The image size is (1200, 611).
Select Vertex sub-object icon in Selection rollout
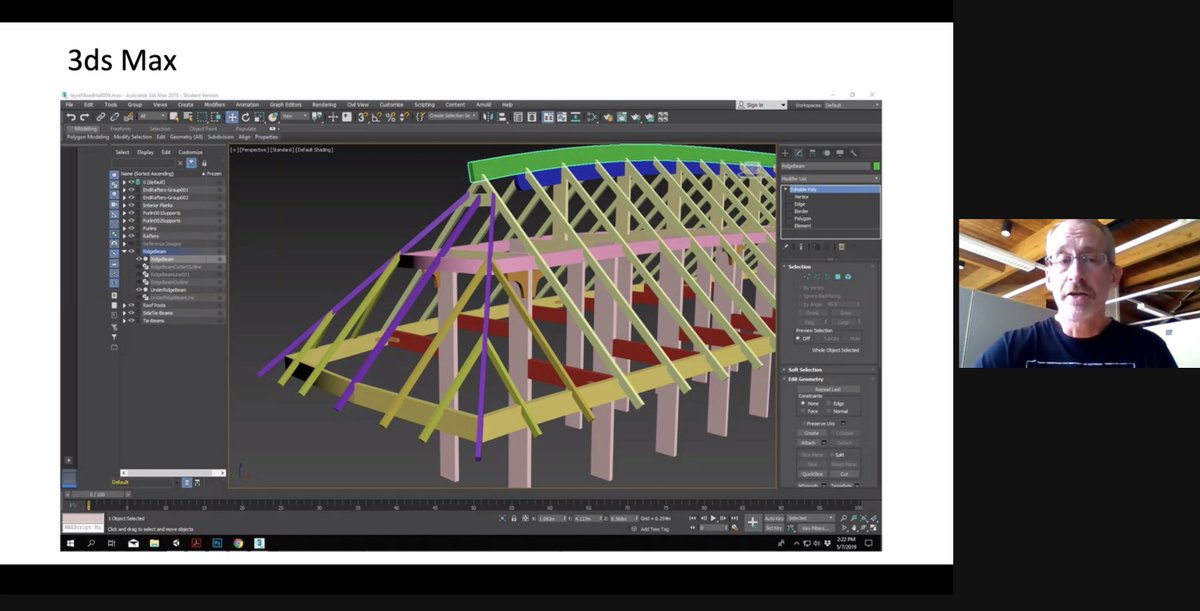click(x=806, y=277)
